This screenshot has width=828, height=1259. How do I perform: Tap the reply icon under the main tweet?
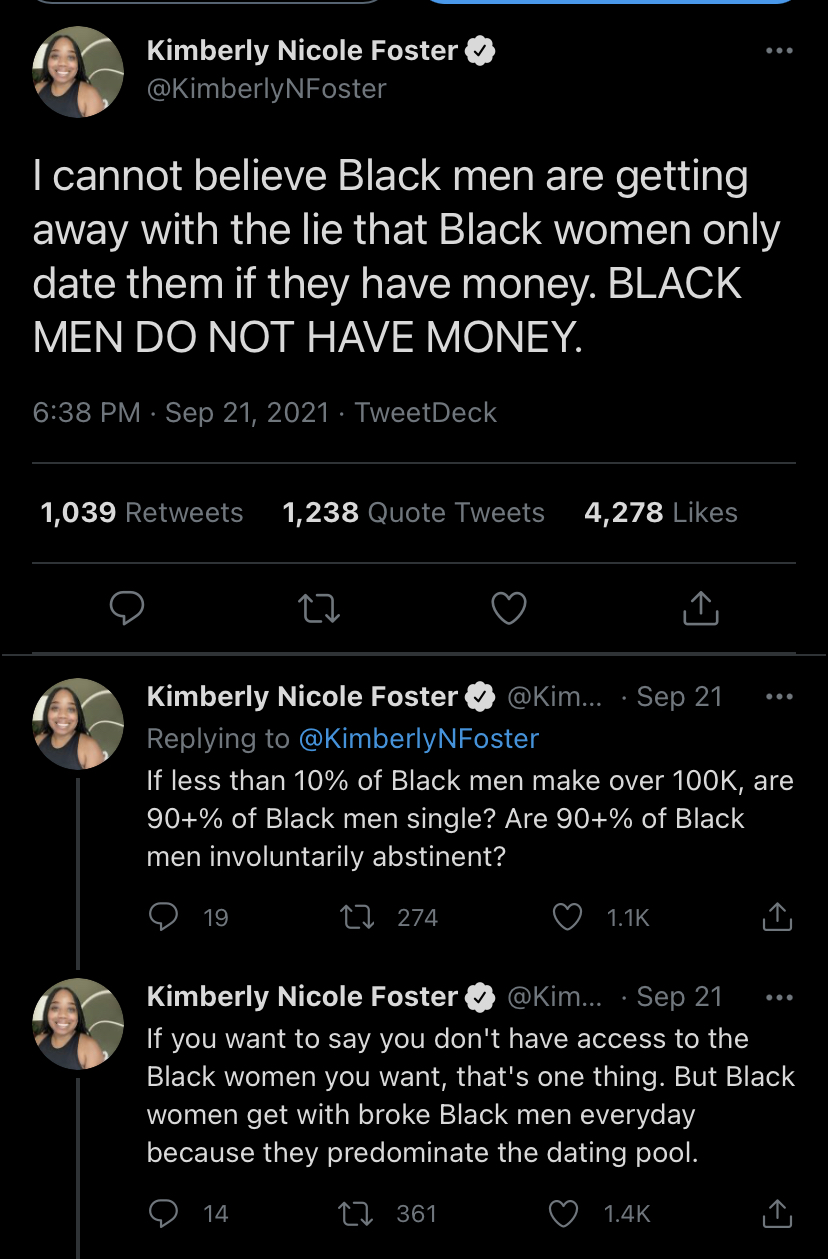[128, 608]
